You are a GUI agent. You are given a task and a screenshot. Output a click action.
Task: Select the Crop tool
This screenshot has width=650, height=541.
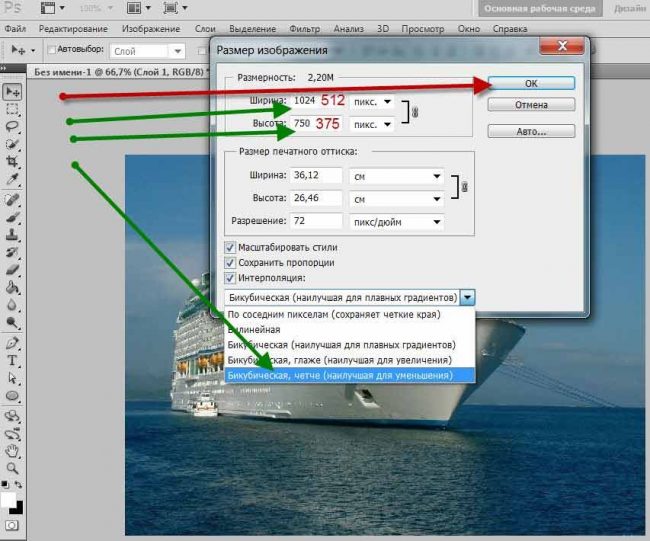14,163
